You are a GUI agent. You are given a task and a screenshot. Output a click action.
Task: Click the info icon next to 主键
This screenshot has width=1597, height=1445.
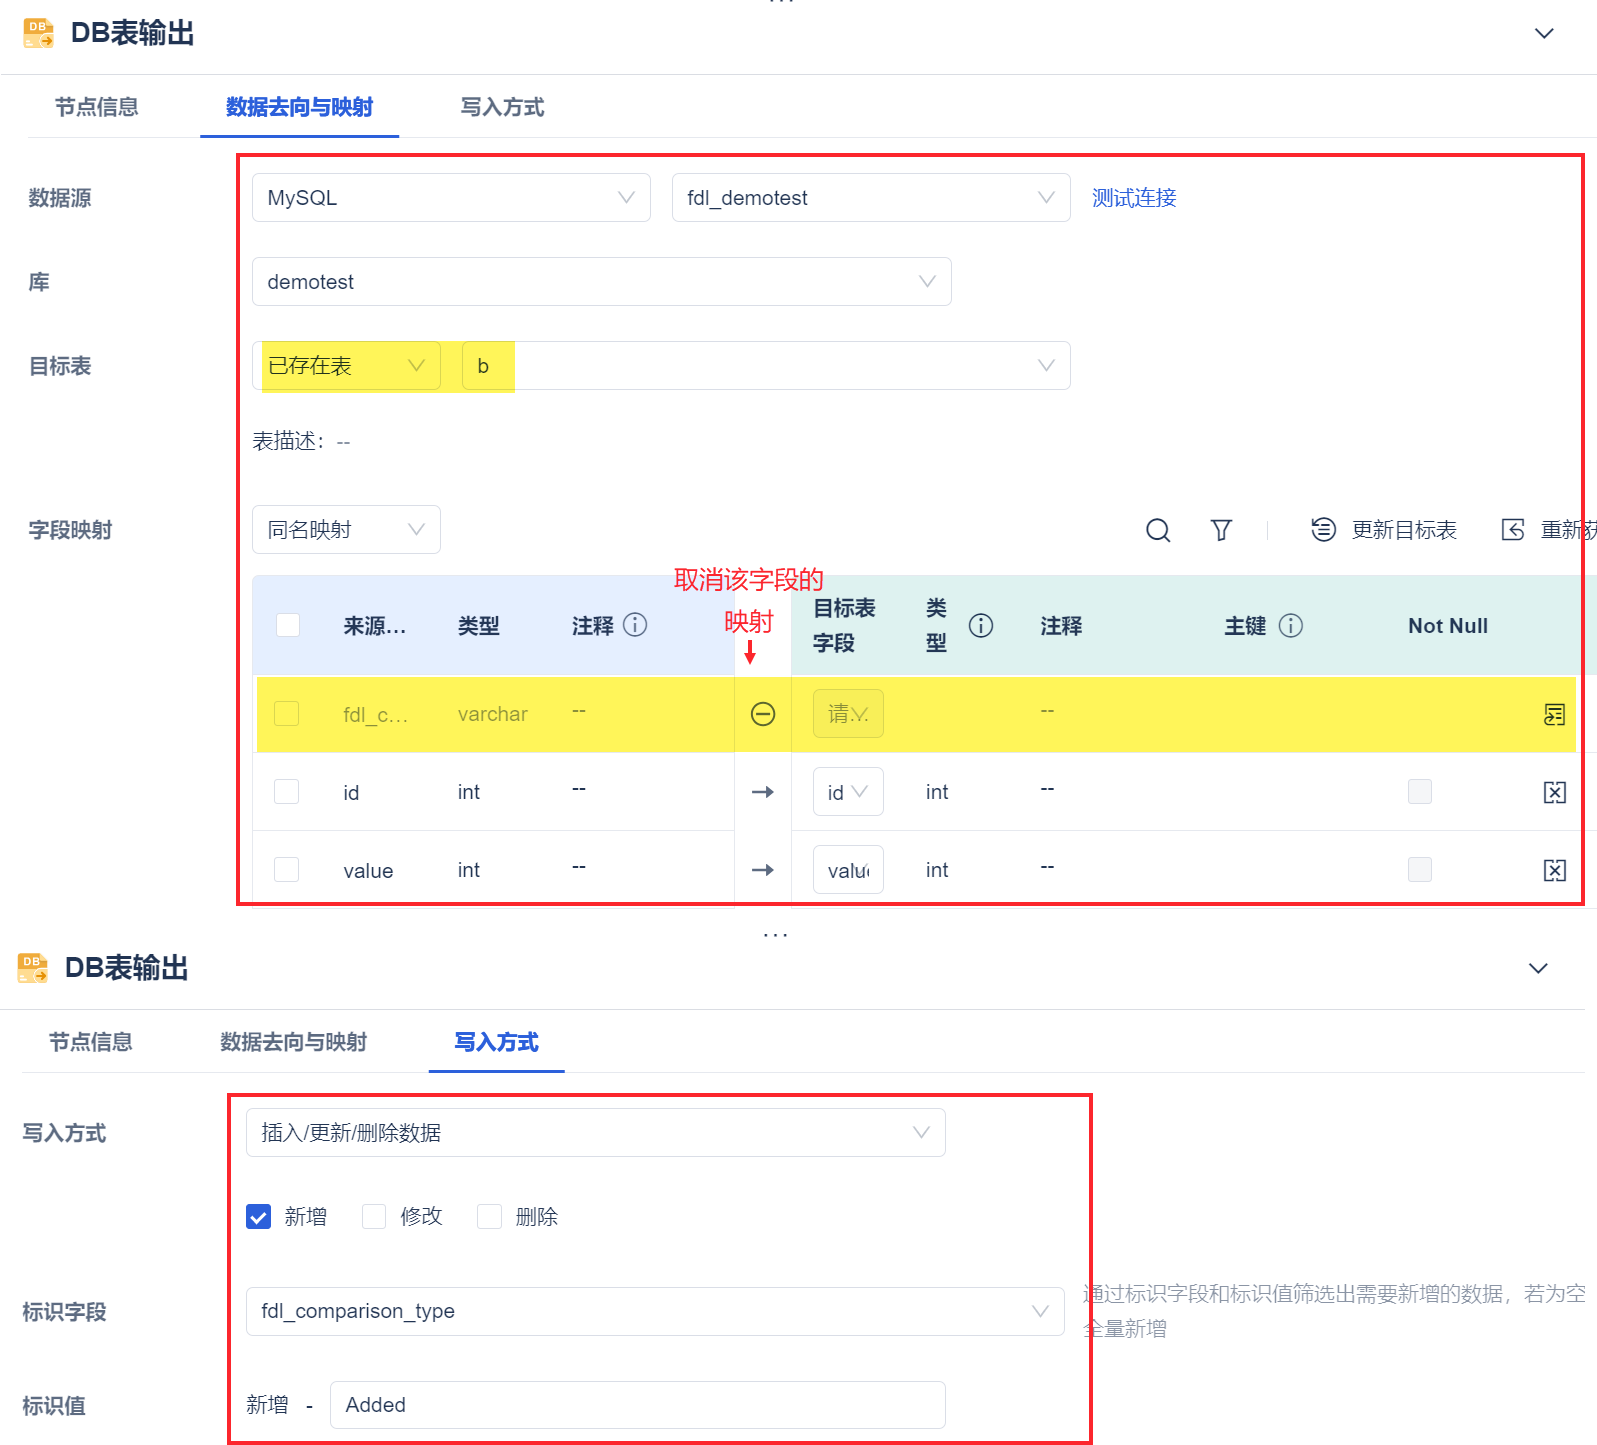(1291, 626)
